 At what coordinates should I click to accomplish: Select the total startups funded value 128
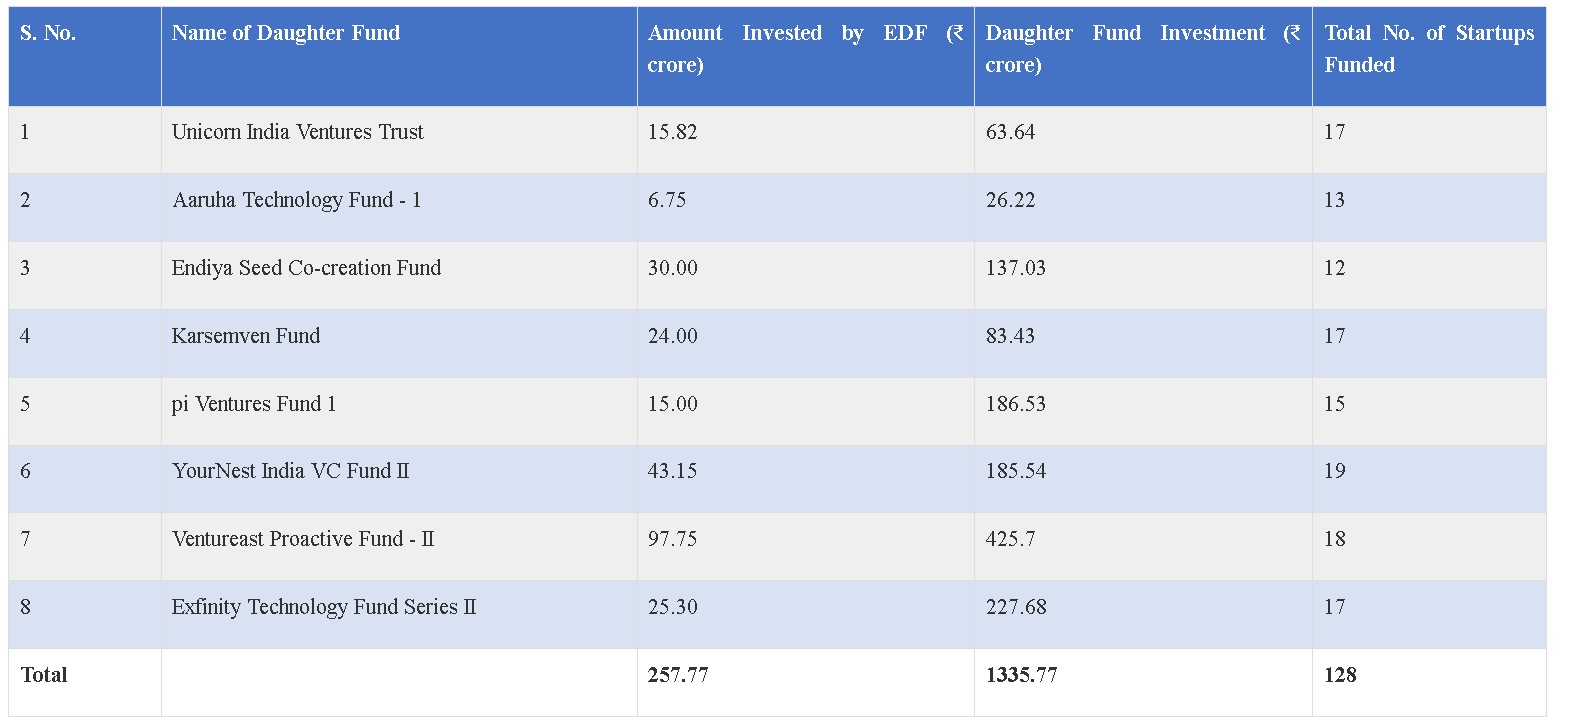click(1340, 675)
